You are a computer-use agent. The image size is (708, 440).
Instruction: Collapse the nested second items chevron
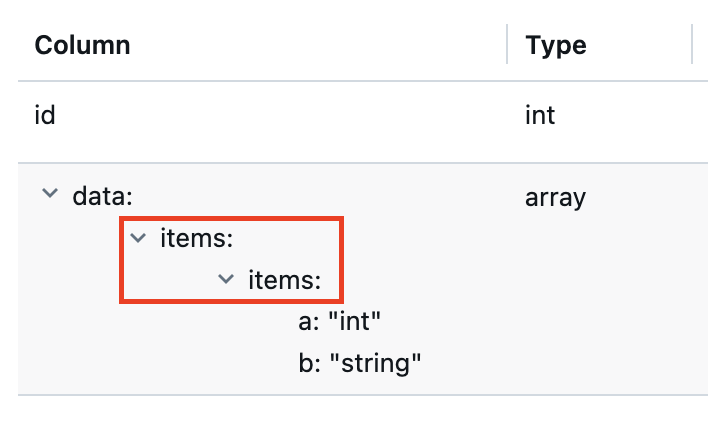(226, 279)
